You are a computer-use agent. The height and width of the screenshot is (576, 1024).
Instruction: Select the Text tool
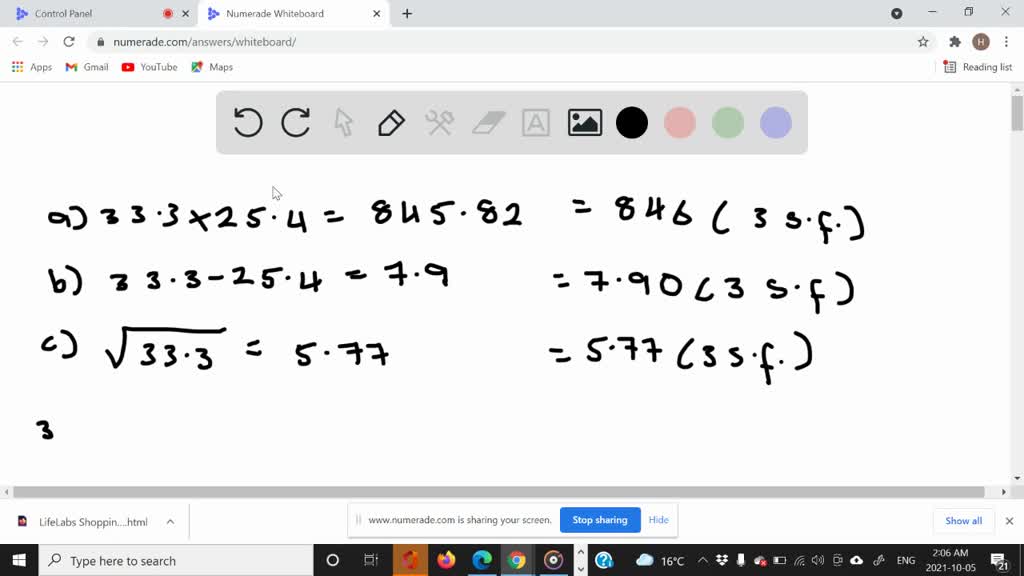(x=535, y=122)
